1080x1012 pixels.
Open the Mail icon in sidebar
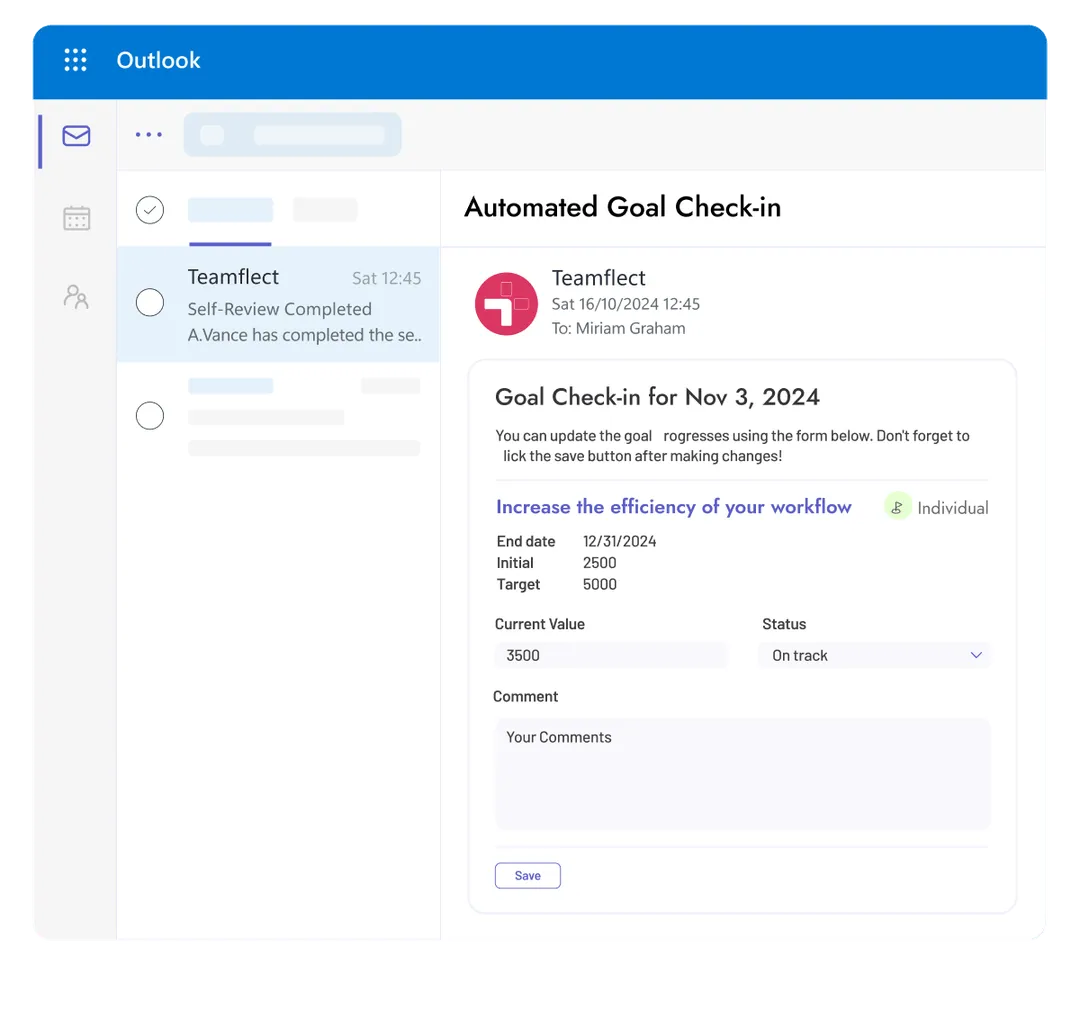(x=76, y=136)
